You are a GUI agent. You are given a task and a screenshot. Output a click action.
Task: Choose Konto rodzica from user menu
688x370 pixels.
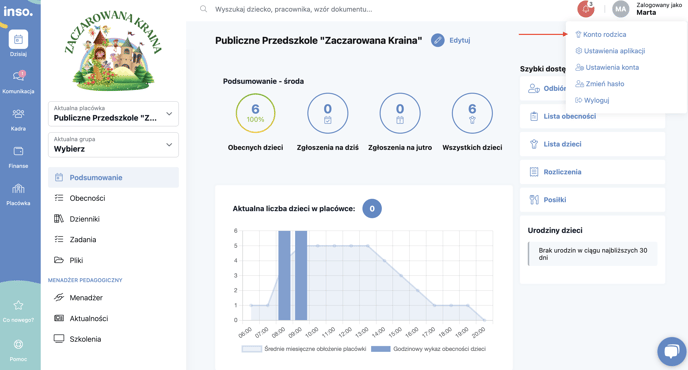click(601, 34)
